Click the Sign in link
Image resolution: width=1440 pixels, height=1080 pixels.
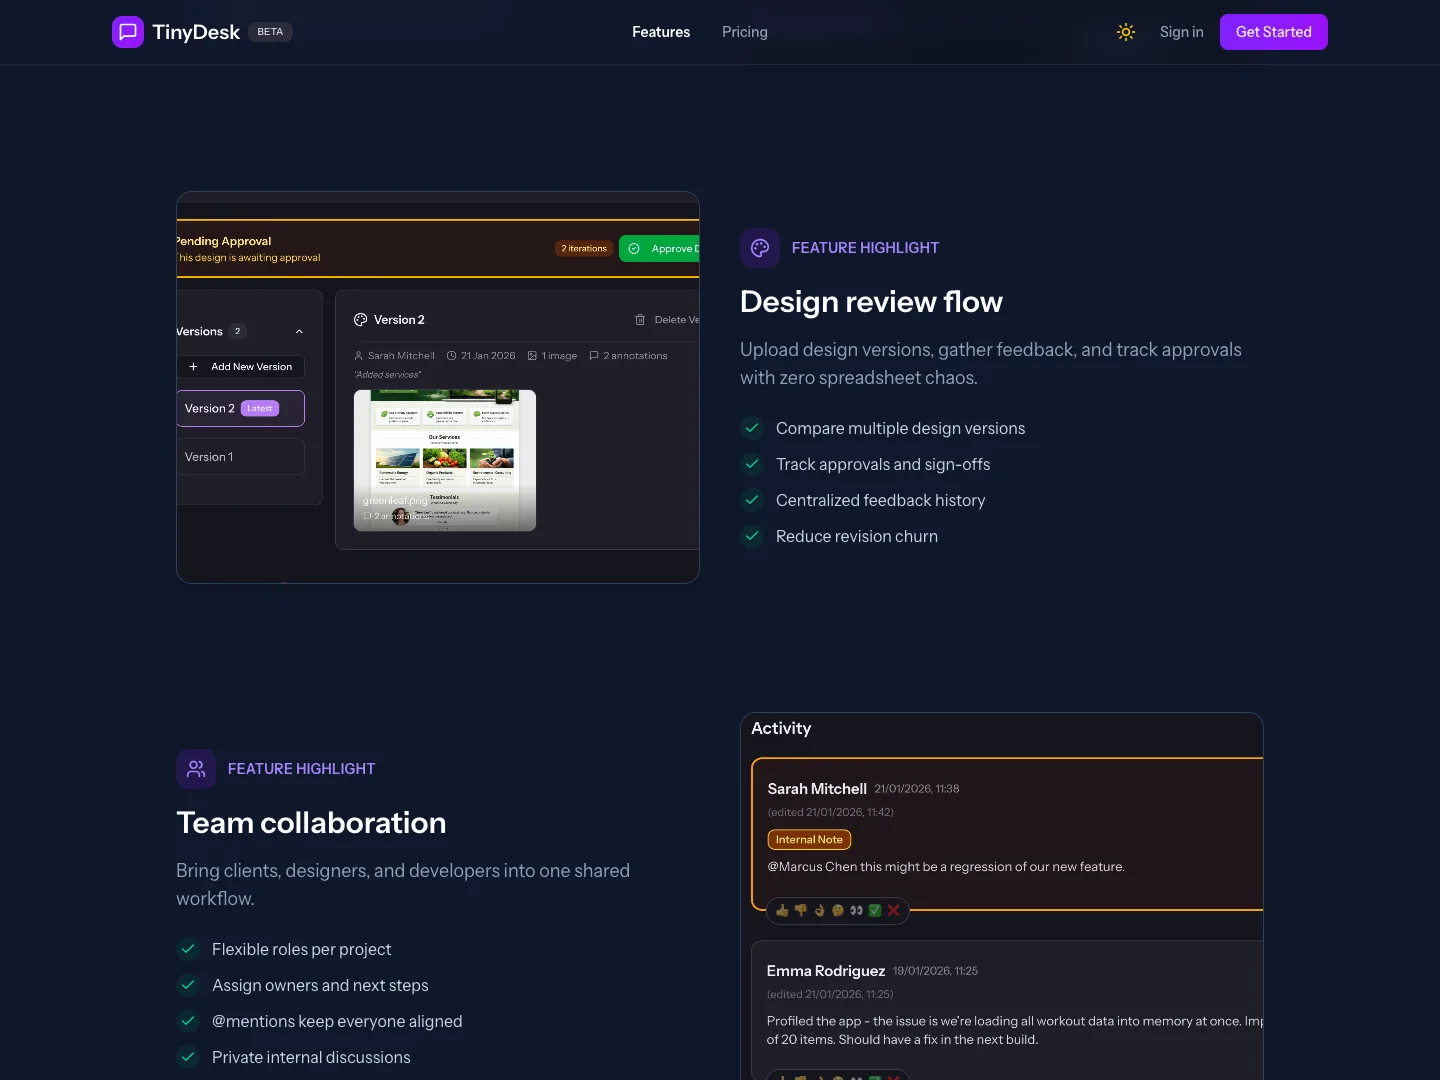coord(1181,32)
